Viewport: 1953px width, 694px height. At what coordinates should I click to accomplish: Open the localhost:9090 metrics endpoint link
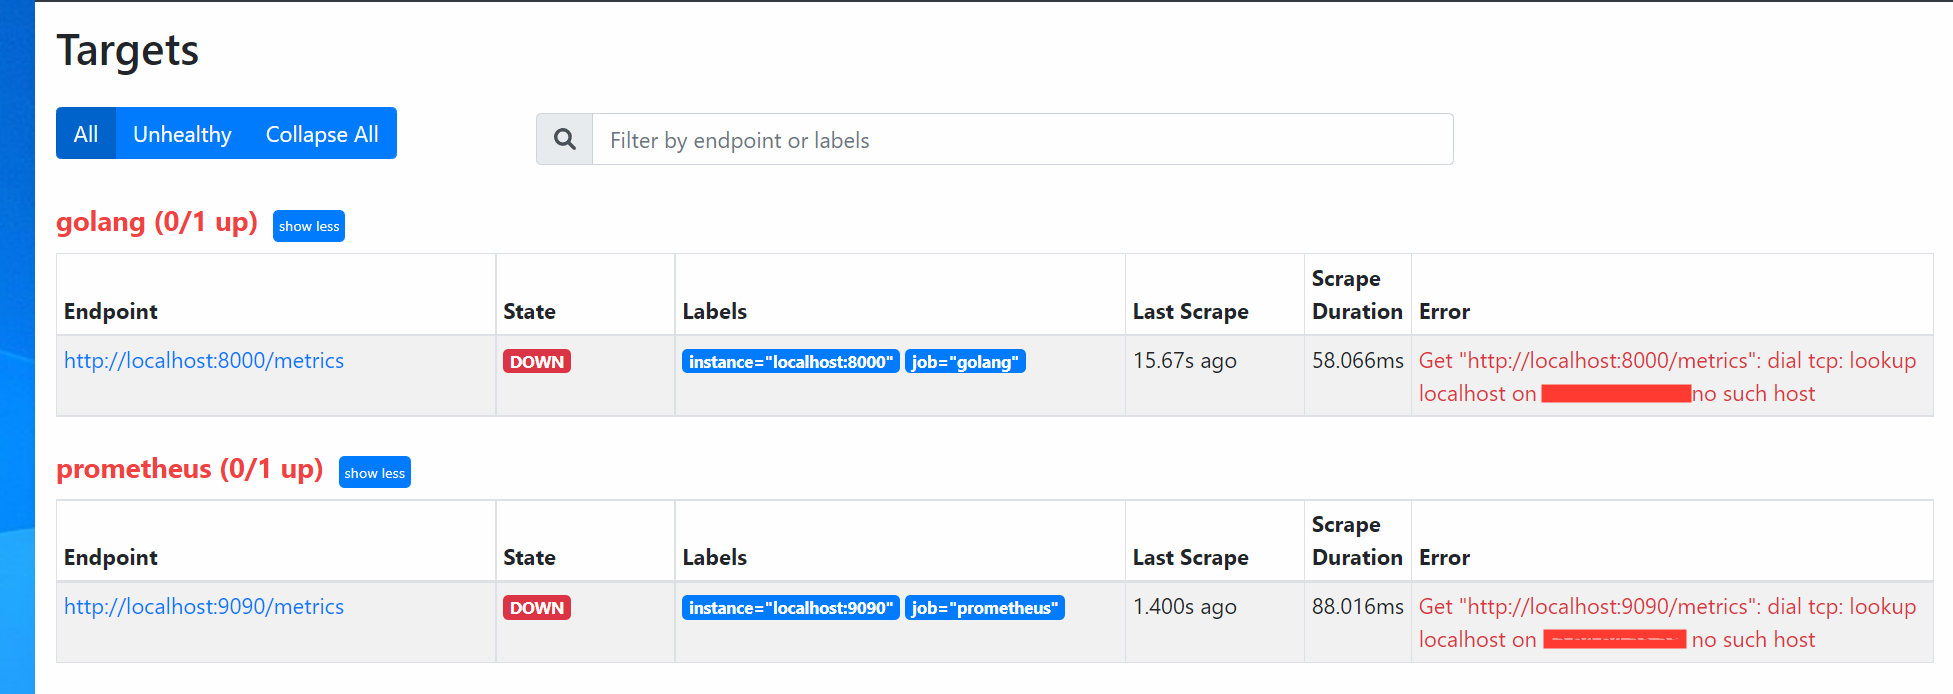(203, 606)
